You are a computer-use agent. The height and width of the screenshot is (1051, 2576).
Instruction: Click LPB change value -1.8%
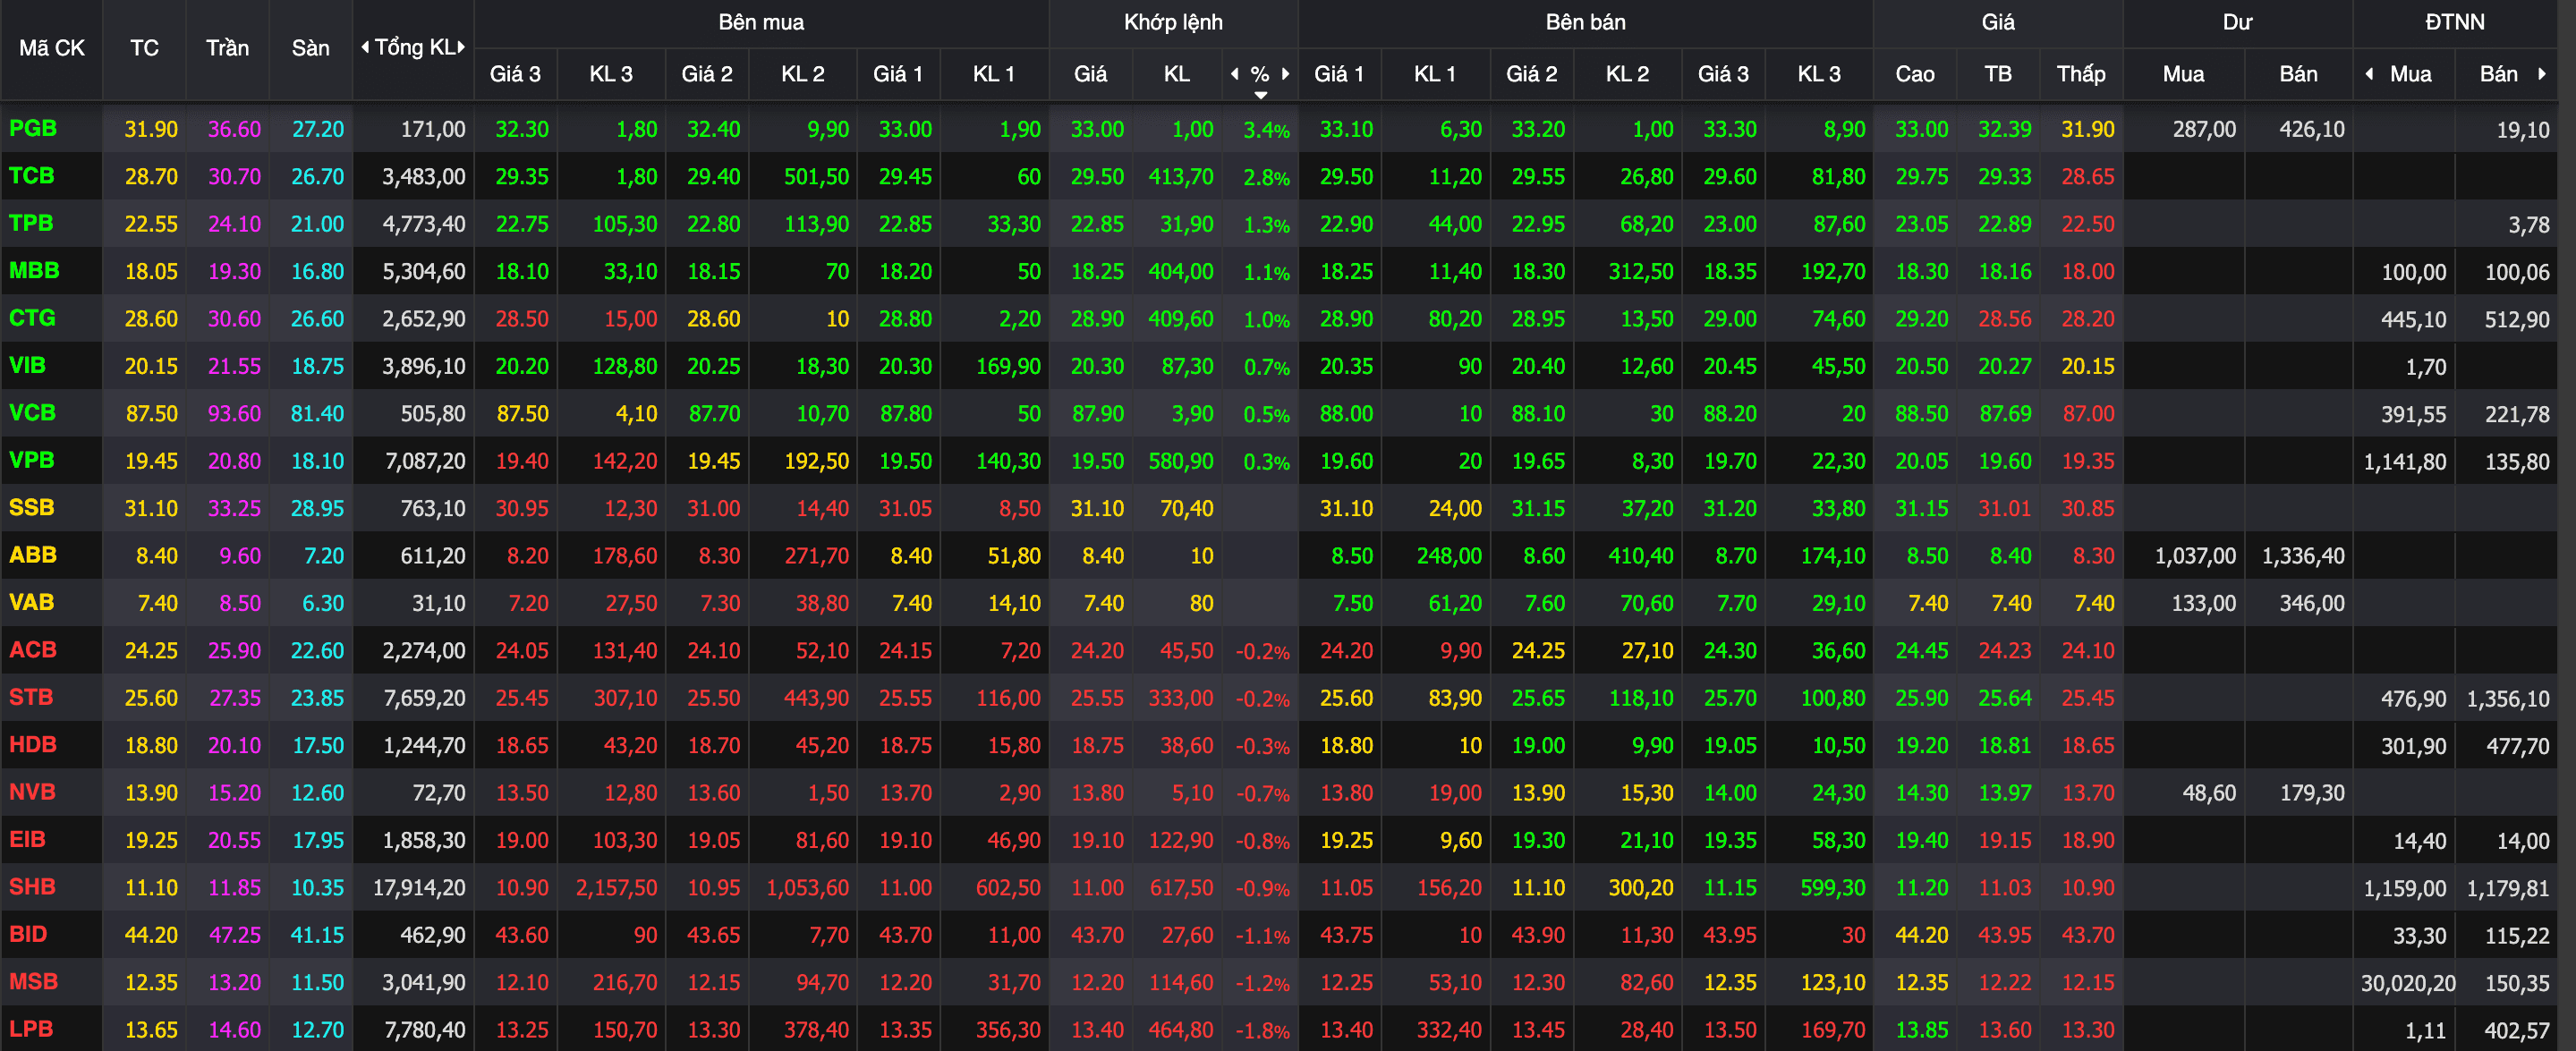coord(1262,1030)
